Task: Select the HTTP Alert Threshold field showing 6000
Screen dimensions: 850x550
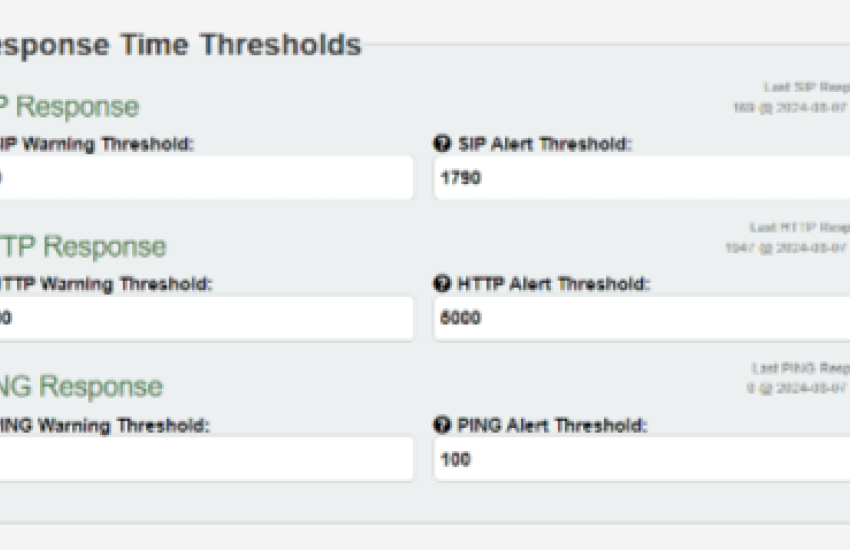Action: tap(642, 318)
